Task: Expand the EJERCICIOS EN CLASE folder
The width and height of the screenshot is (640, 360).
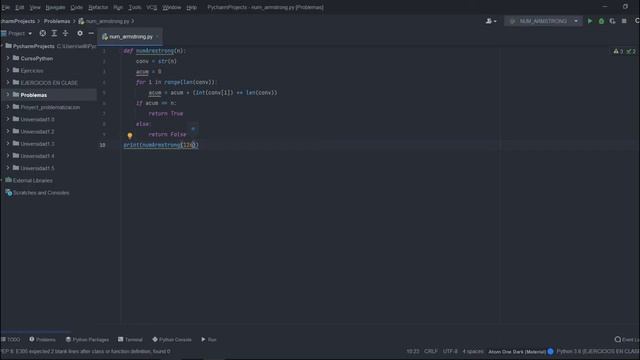Action: [x=8, y=82]
